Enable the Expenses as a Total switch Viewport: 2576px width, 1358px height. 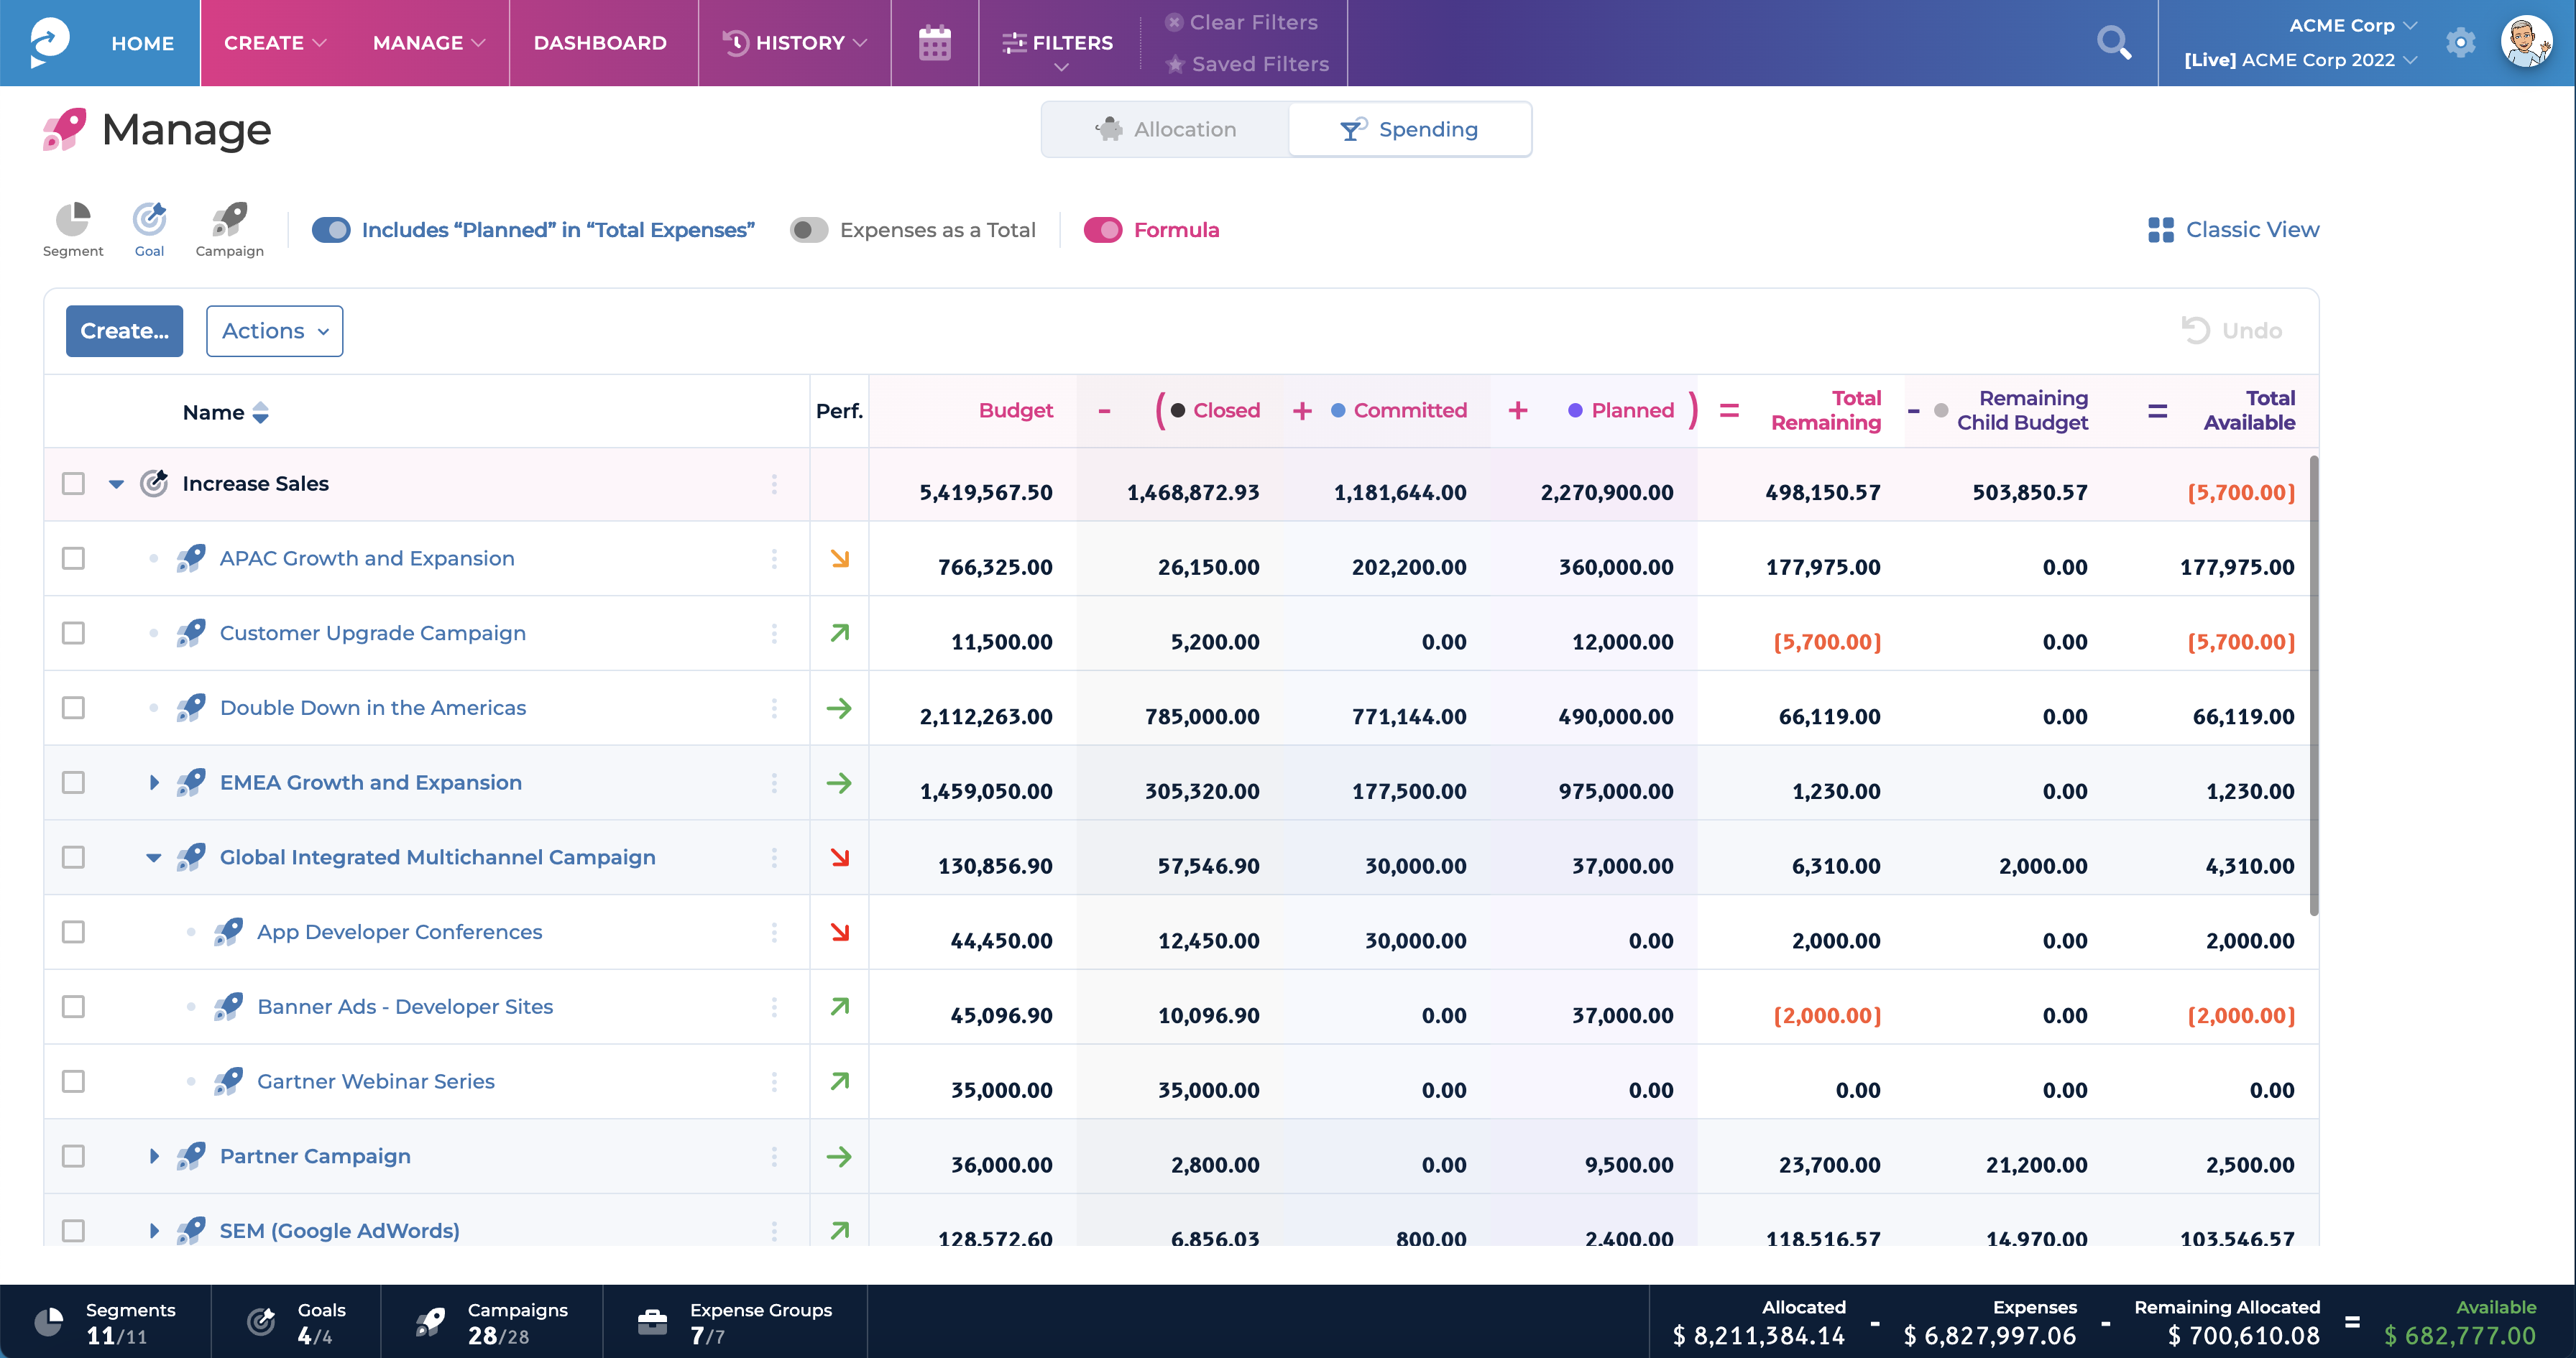point(809,230)
